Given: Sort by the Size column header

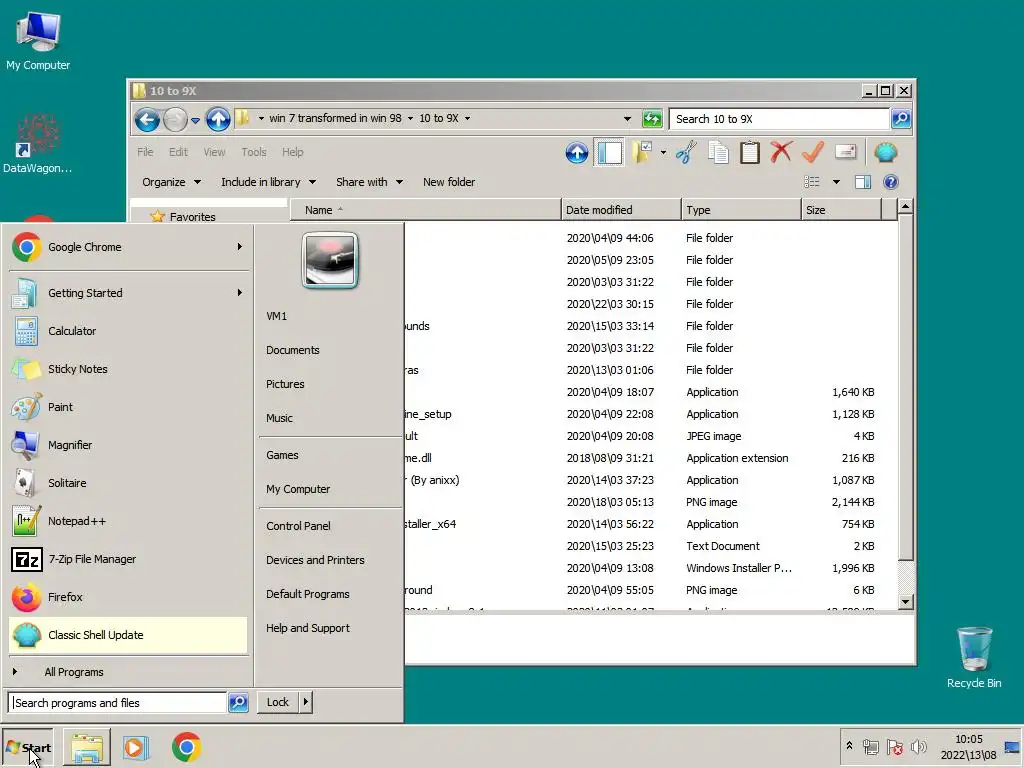Looking at the screenshot, I should pos(841,210).
